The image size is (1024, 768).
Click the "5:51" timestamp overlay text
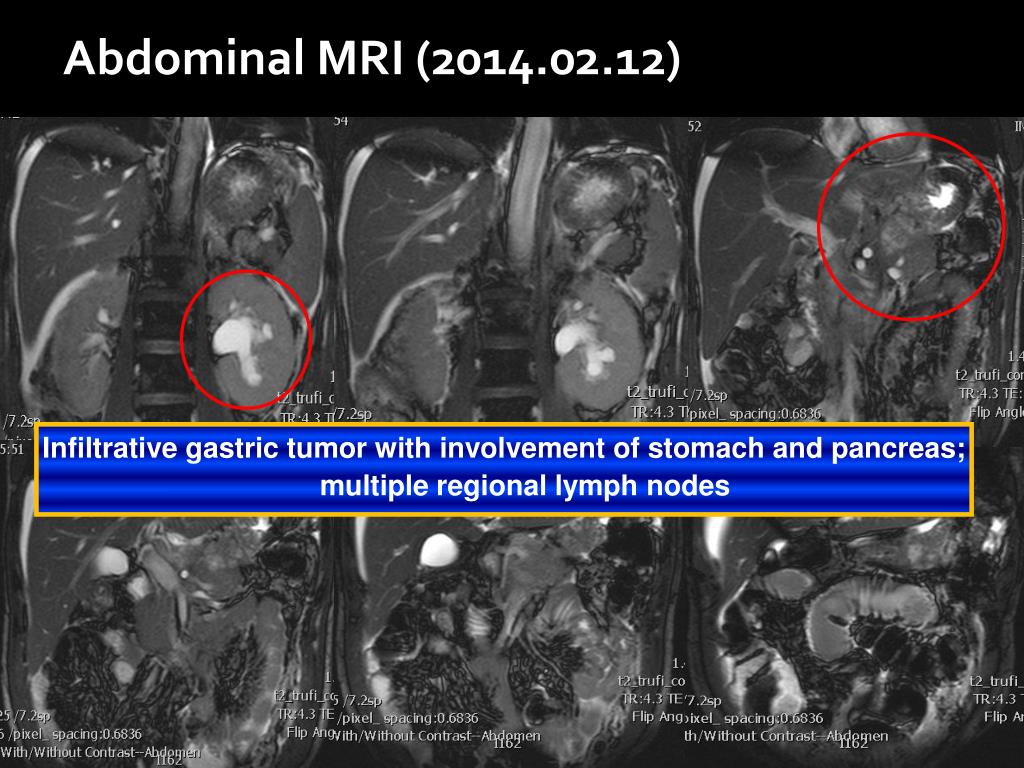point(12,449)
